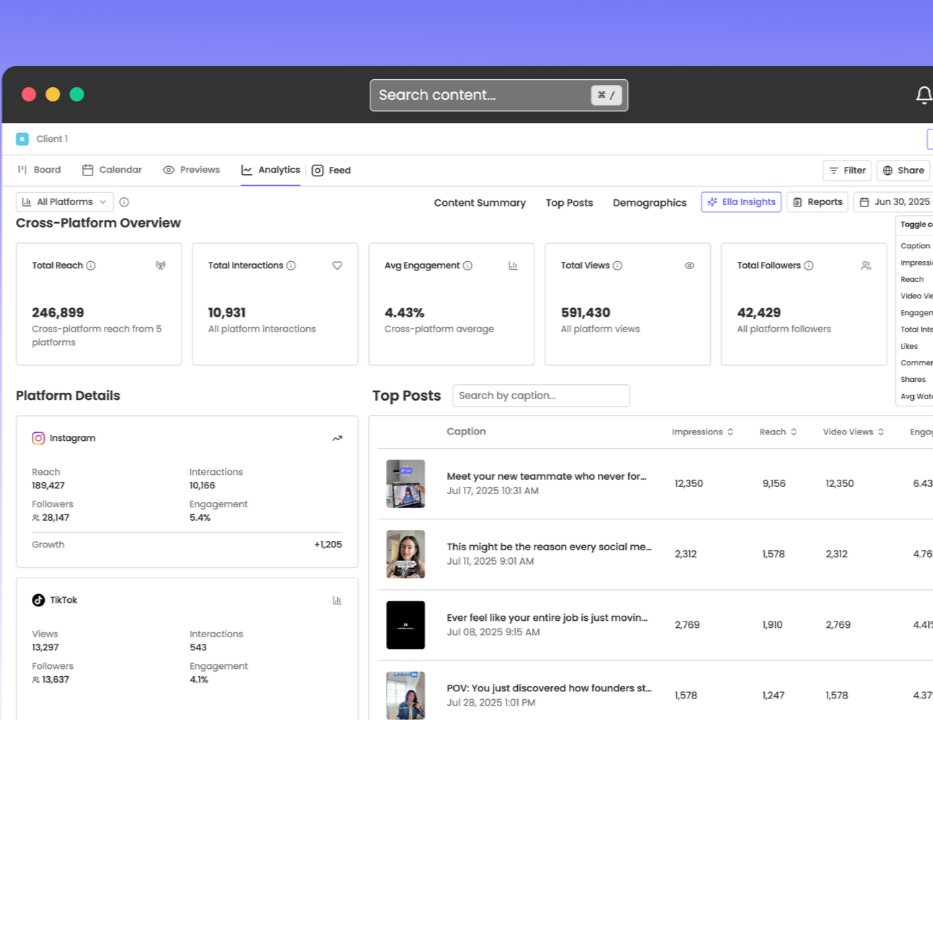
Task: Toggle the Reach column option
Action: point(912,279)
